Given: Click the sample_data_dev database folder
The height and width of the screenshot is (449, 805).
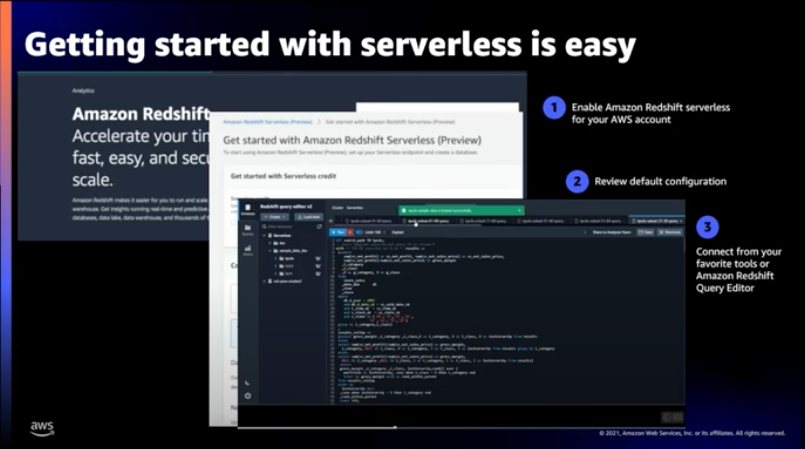Looking at the screenshot, I should pos(291,251).
